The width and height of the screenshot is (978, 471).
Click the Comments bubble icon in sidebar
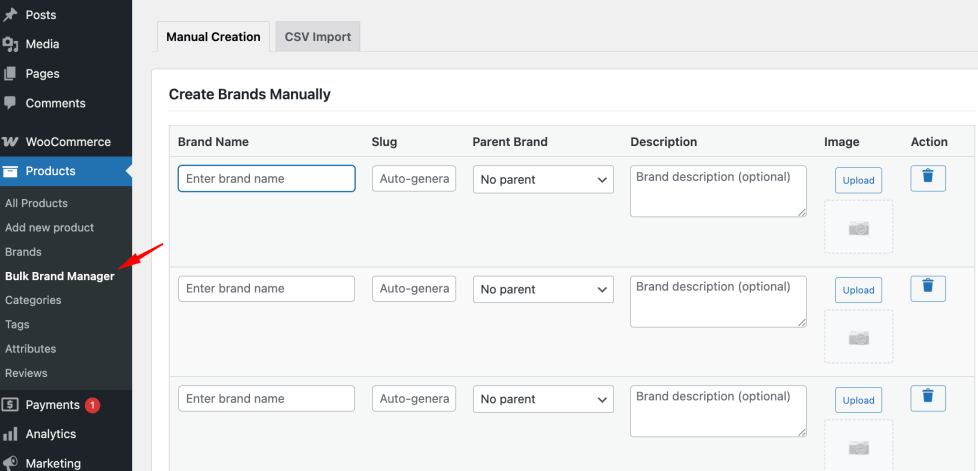pos(10,103)
